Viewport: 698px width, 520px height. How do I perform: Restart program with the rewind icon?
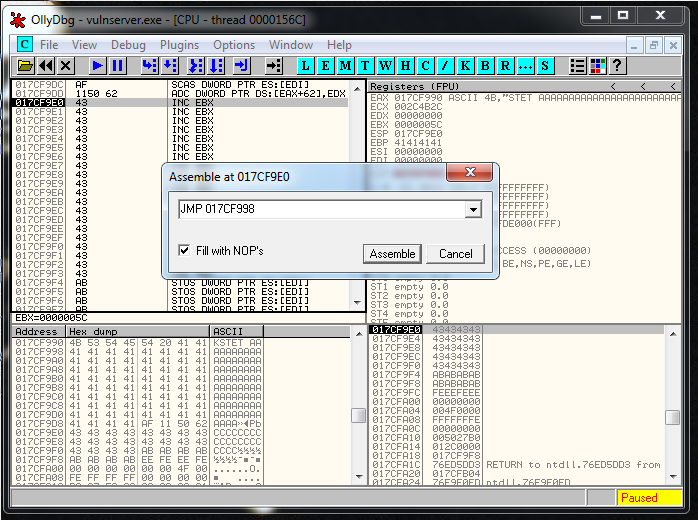coord(46,66)
